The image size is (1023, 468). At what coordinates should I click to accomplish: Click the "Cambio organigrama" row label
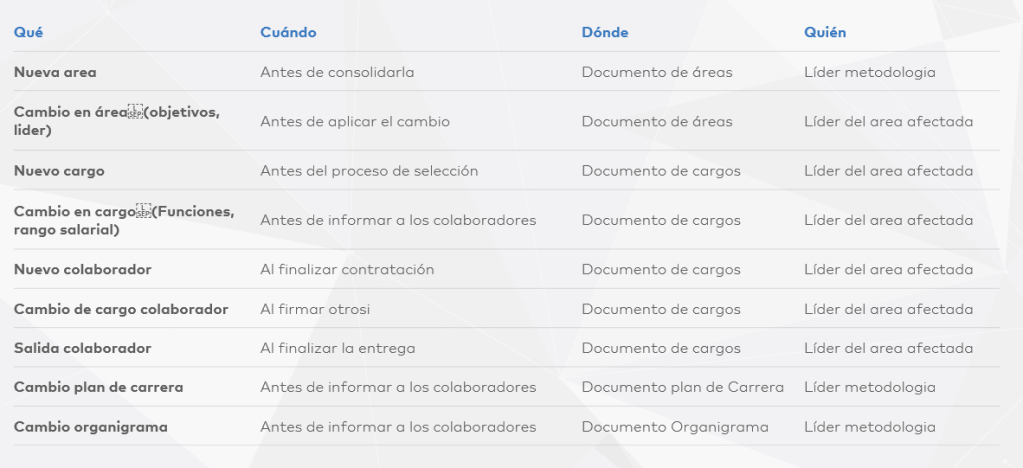coord(90,427)
